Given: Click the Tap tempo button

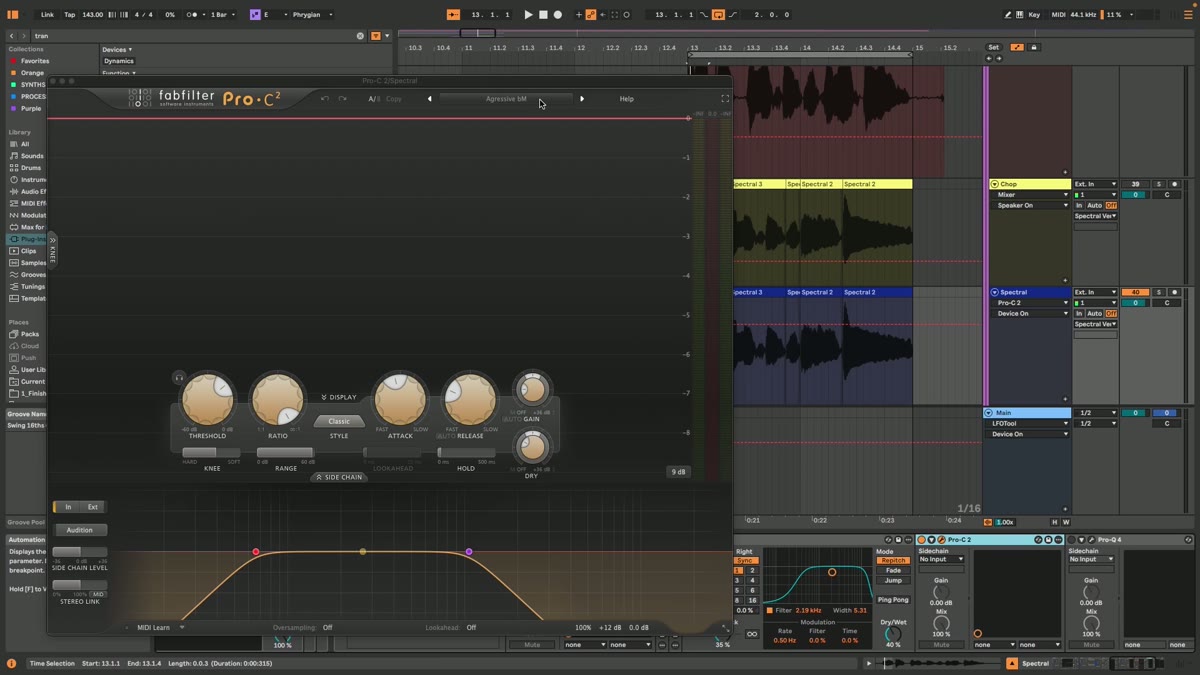Looking at the screenshot, I should tap(69, 15).
